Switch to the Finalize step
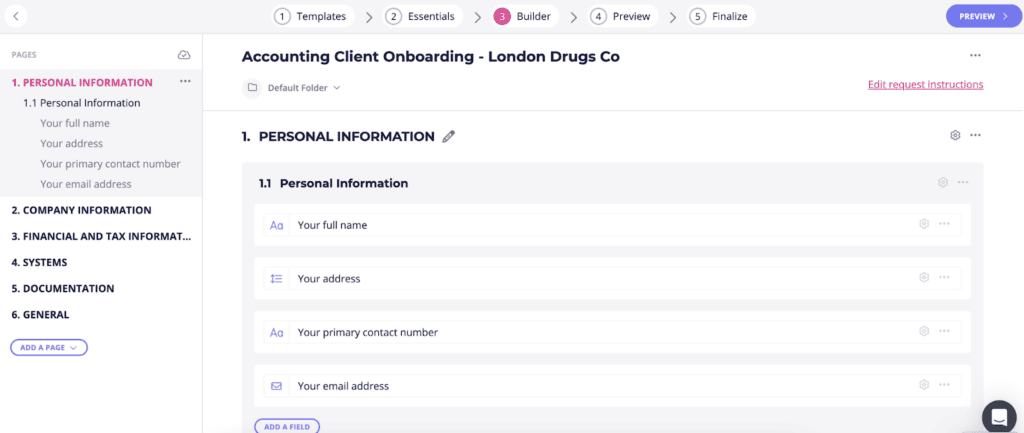 point(722,16)
